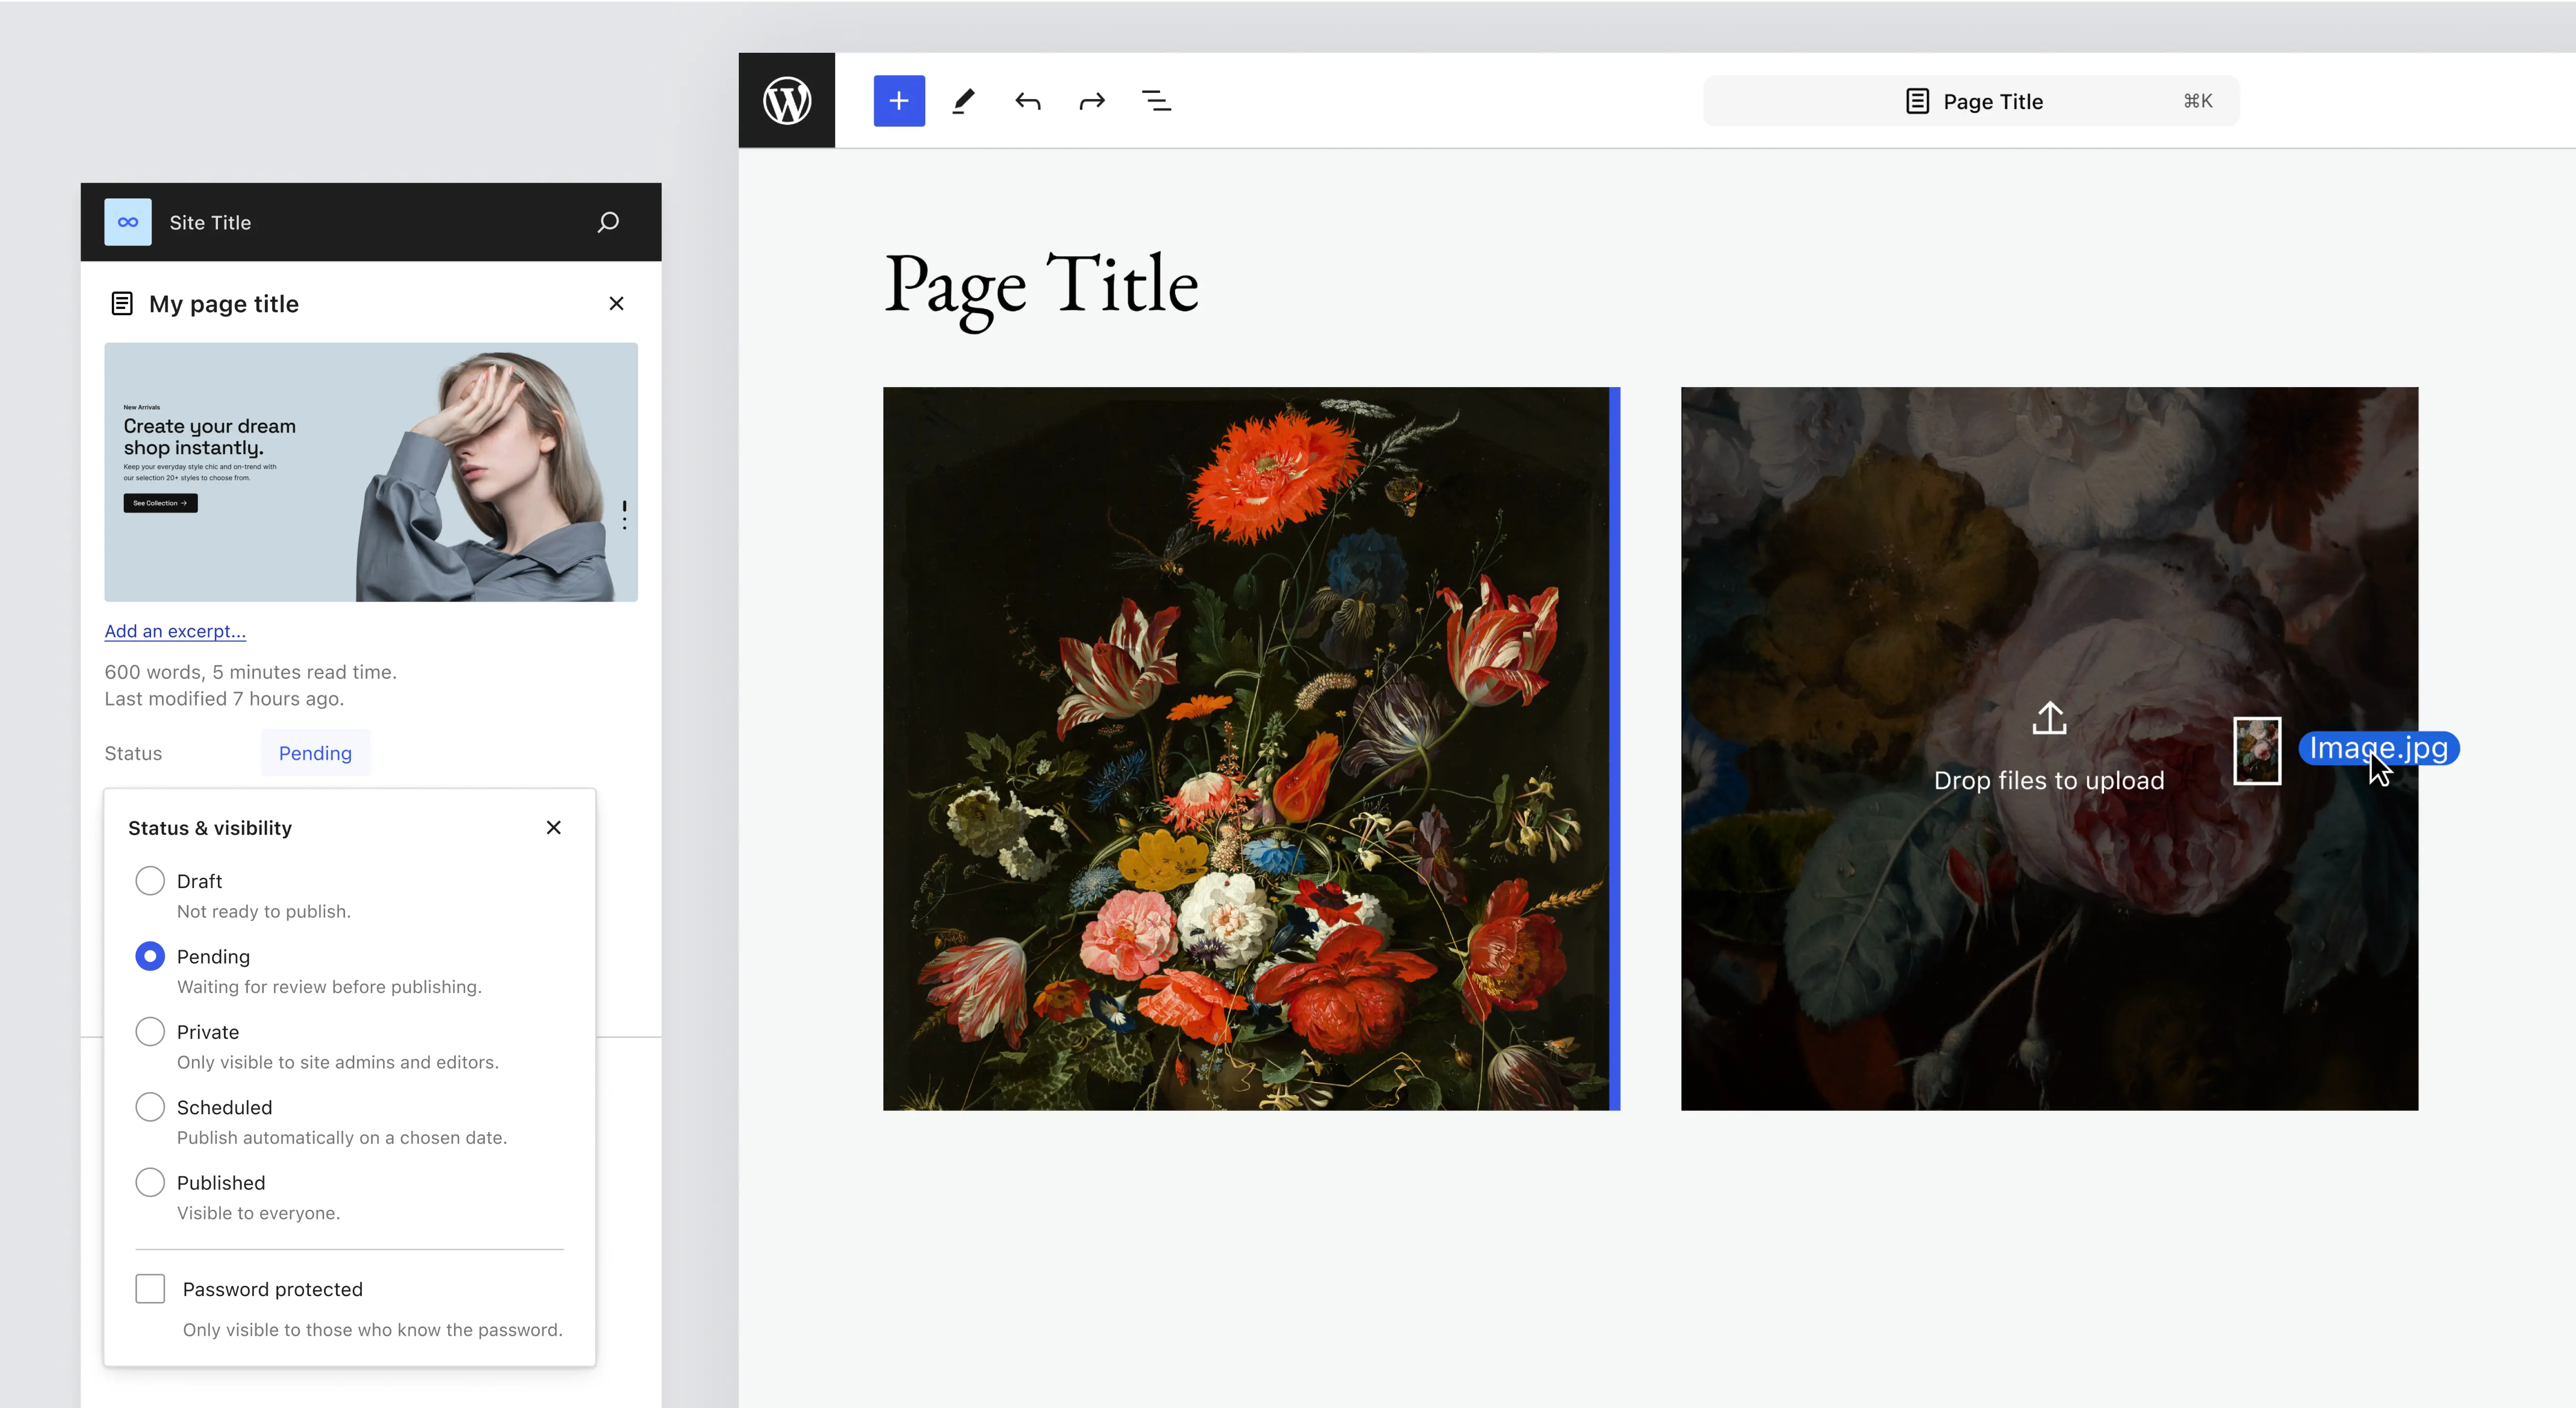Open the document overview list icon
The height and width of the screenshot is (1408, 2576).
pyautogui.click(x=1156, y=100)
